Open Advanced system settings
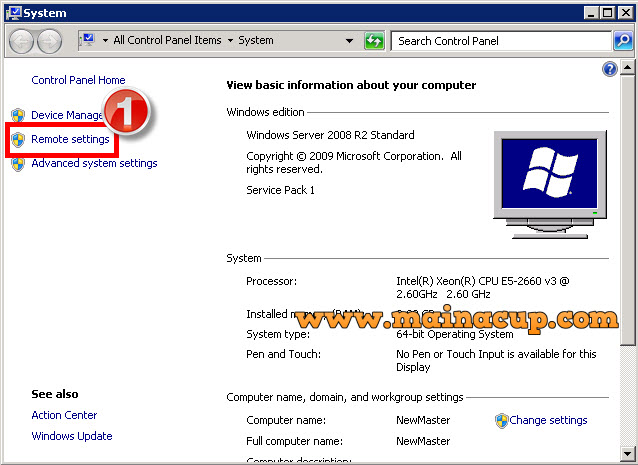Screen dimensions: 638x465 [x=94, y=163]
